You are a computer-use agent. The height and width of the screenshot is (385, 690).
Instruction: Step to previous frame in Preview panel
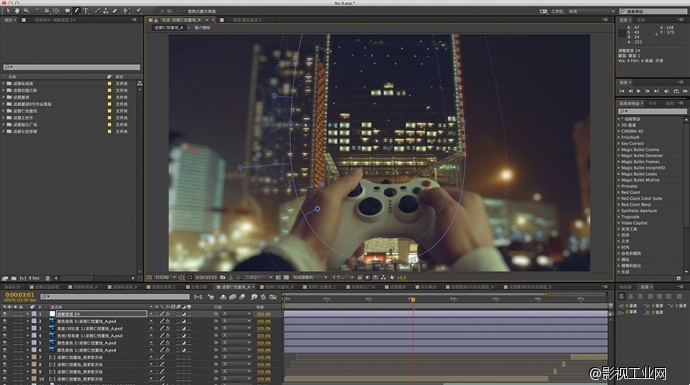[631, 91]
